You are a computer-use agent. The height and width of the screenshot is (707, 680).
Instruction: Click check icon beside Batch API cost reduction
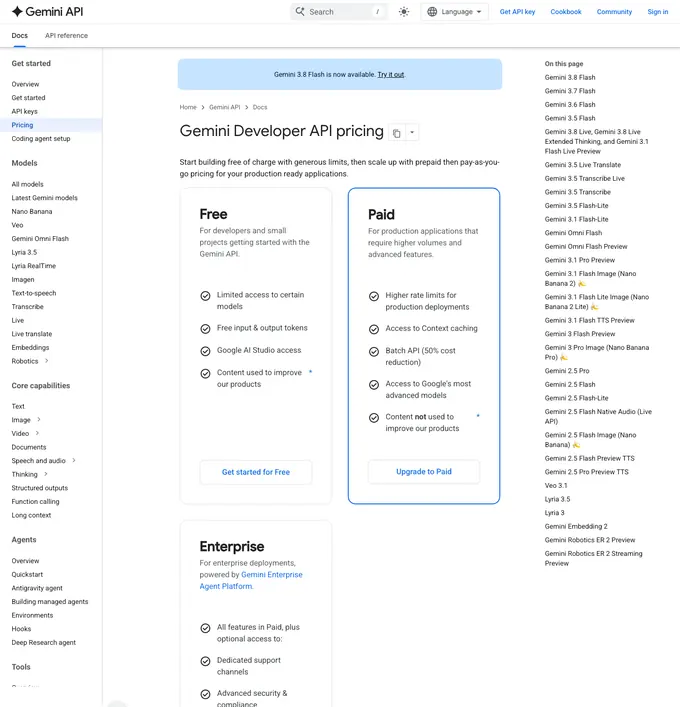[374, 351]
